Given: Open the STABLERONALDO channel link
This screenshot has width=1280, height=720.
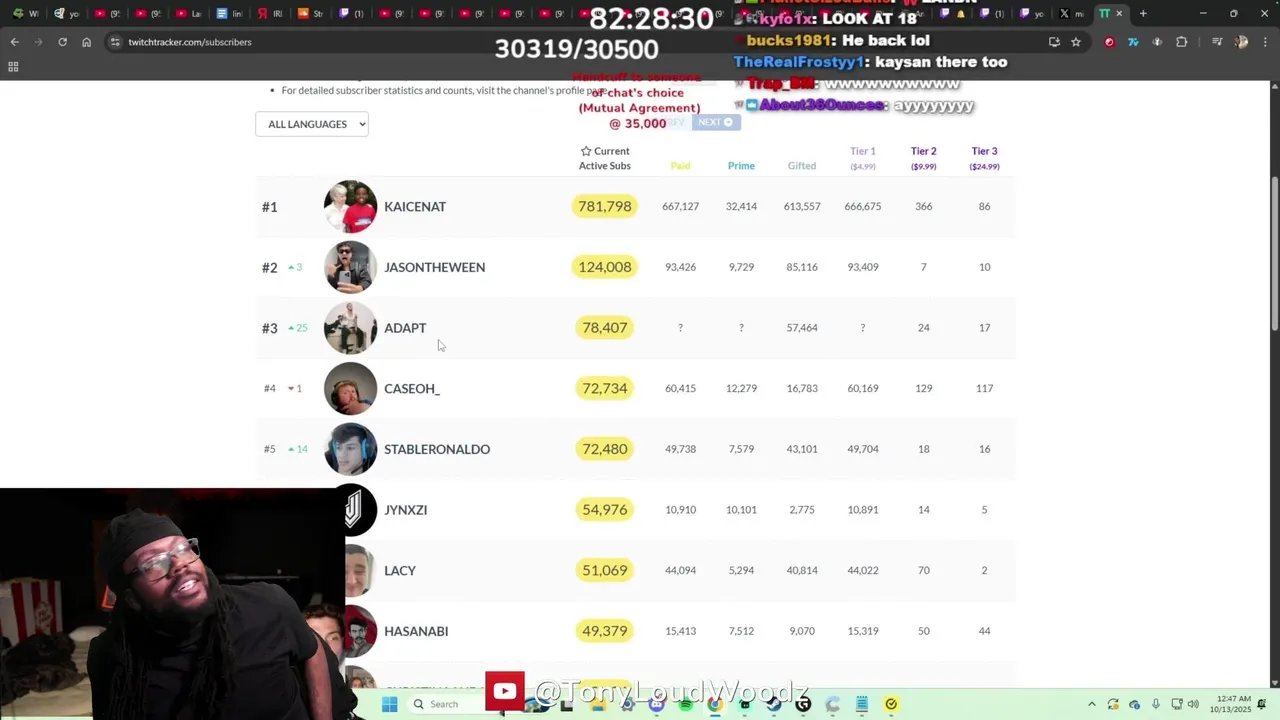Looking at the screenshot, I should click(x=437, y=449).
